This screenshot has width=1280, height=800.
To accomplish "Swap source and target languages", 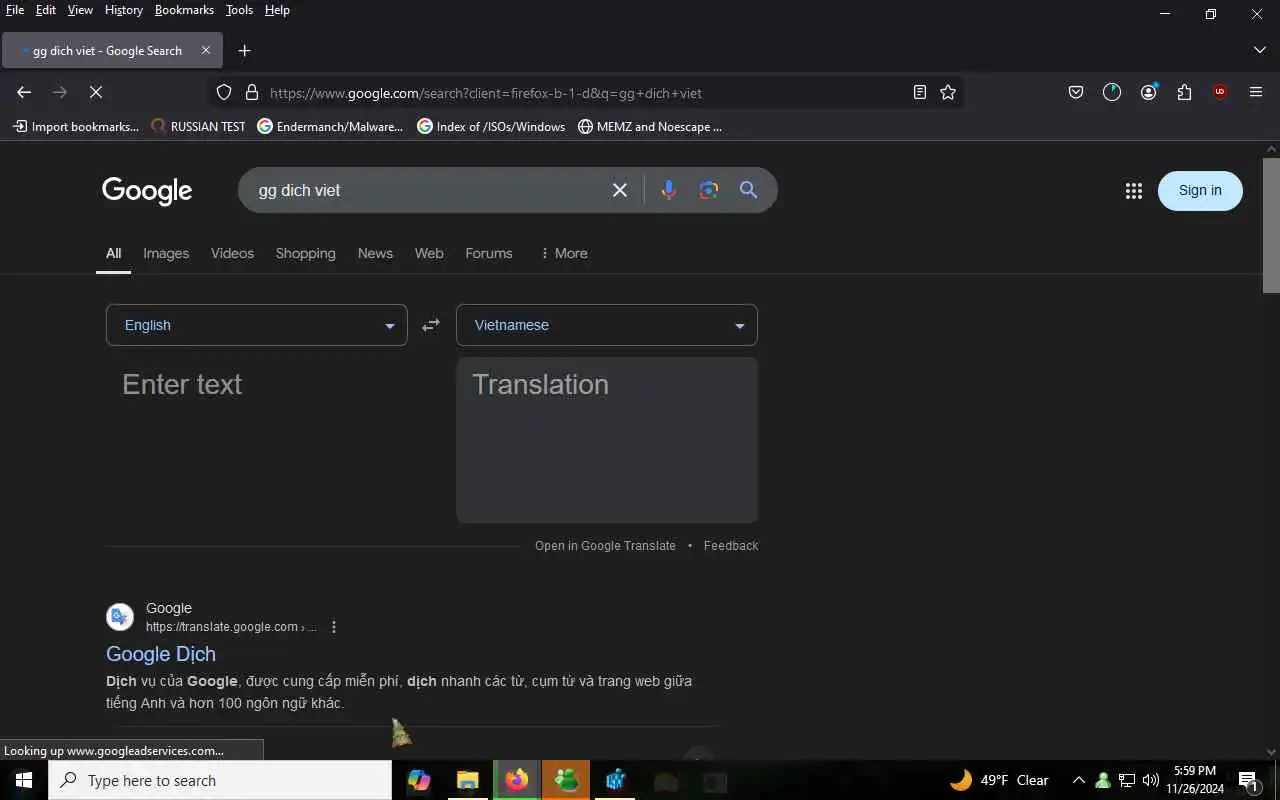I will pos(431,325).
